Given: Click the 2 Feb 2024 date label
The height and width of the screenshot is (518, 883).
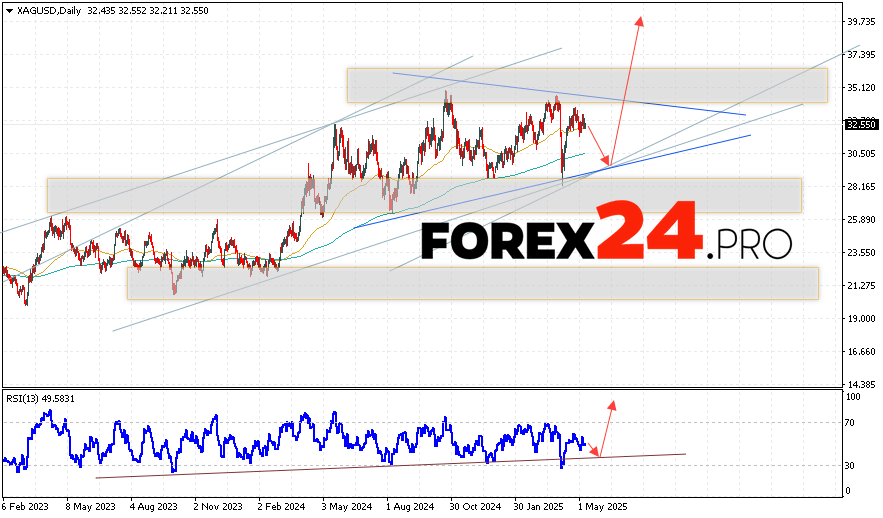Looking at the screenshot, I should [282, 507].
